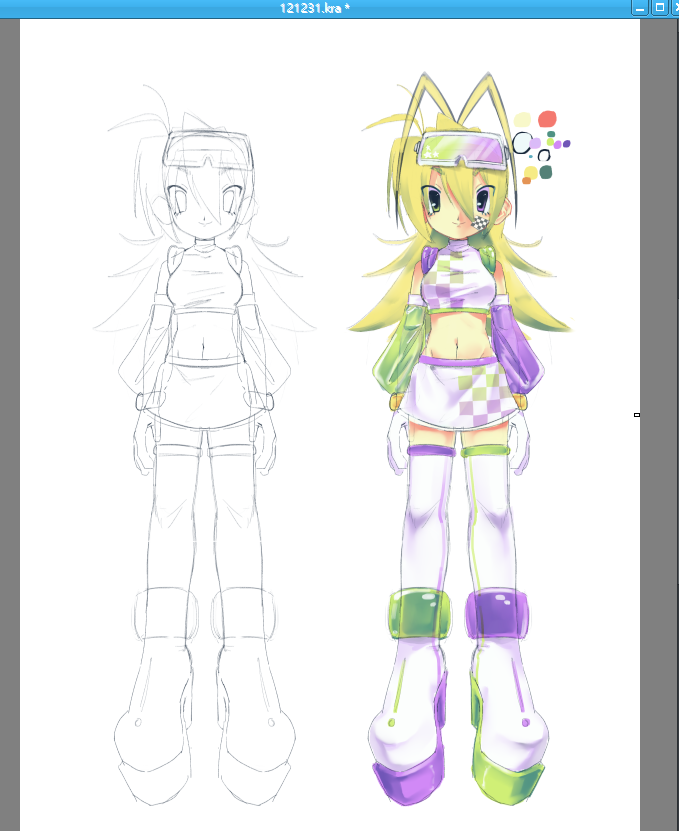Pick the orange color dab on canvas
679x831 pixels.
(526, 181)
